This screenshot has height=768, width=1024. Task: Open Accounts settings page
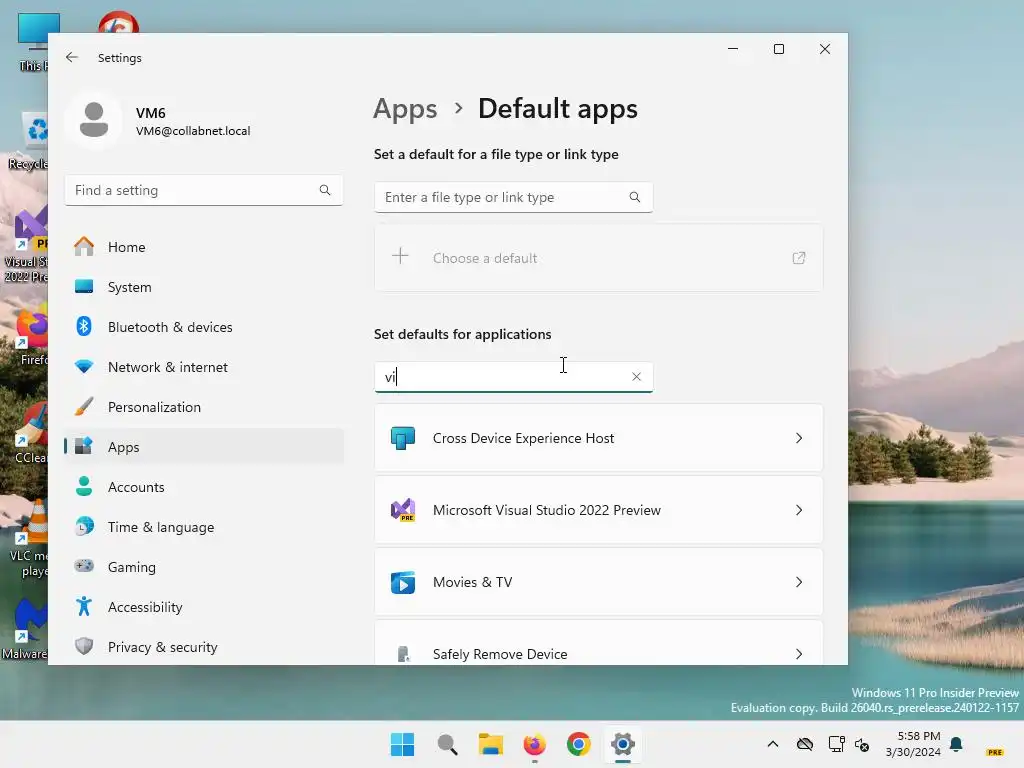[x=204, y=487]
